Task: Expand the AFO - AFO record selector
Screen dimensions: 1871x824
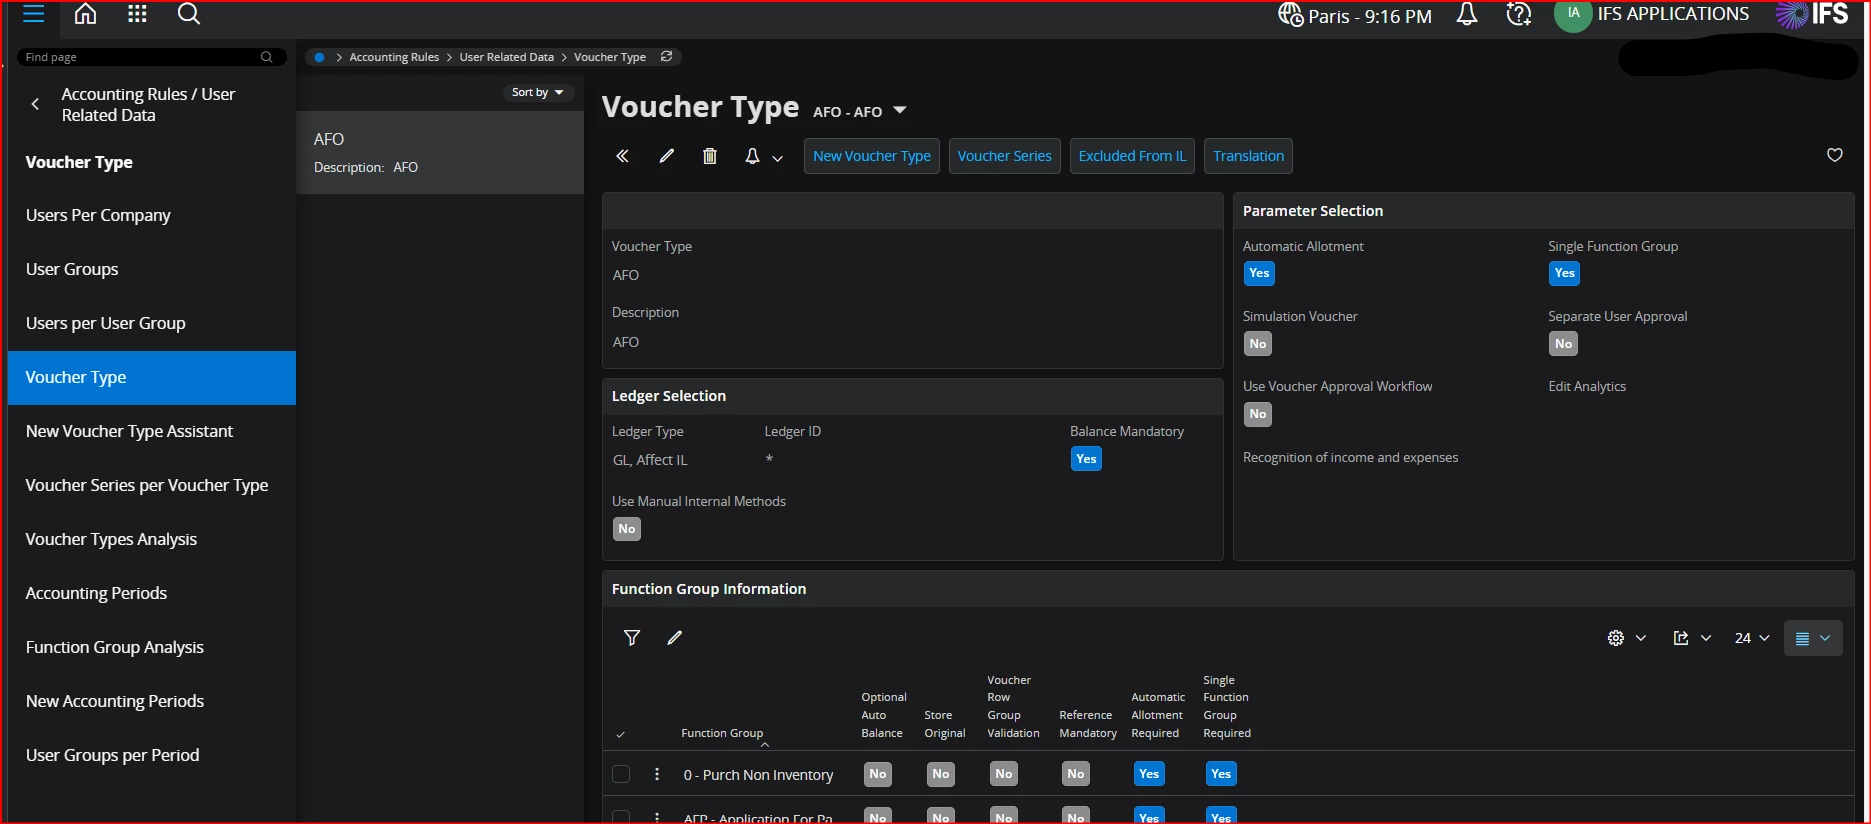Action: 899,111
